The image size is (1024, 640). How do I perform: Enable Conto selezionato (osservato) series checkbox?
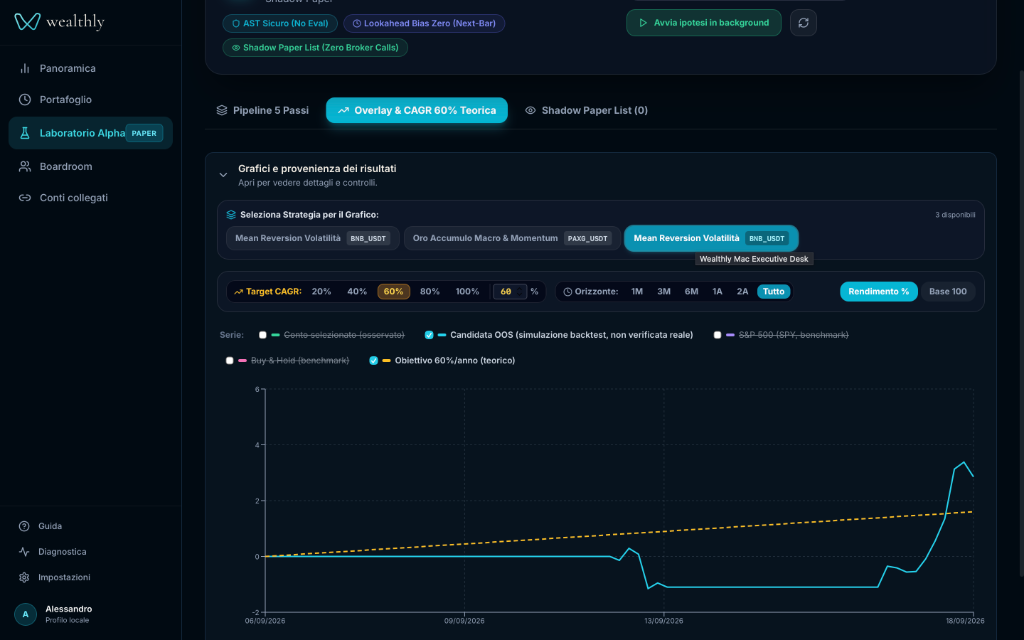tap(263, 335)
